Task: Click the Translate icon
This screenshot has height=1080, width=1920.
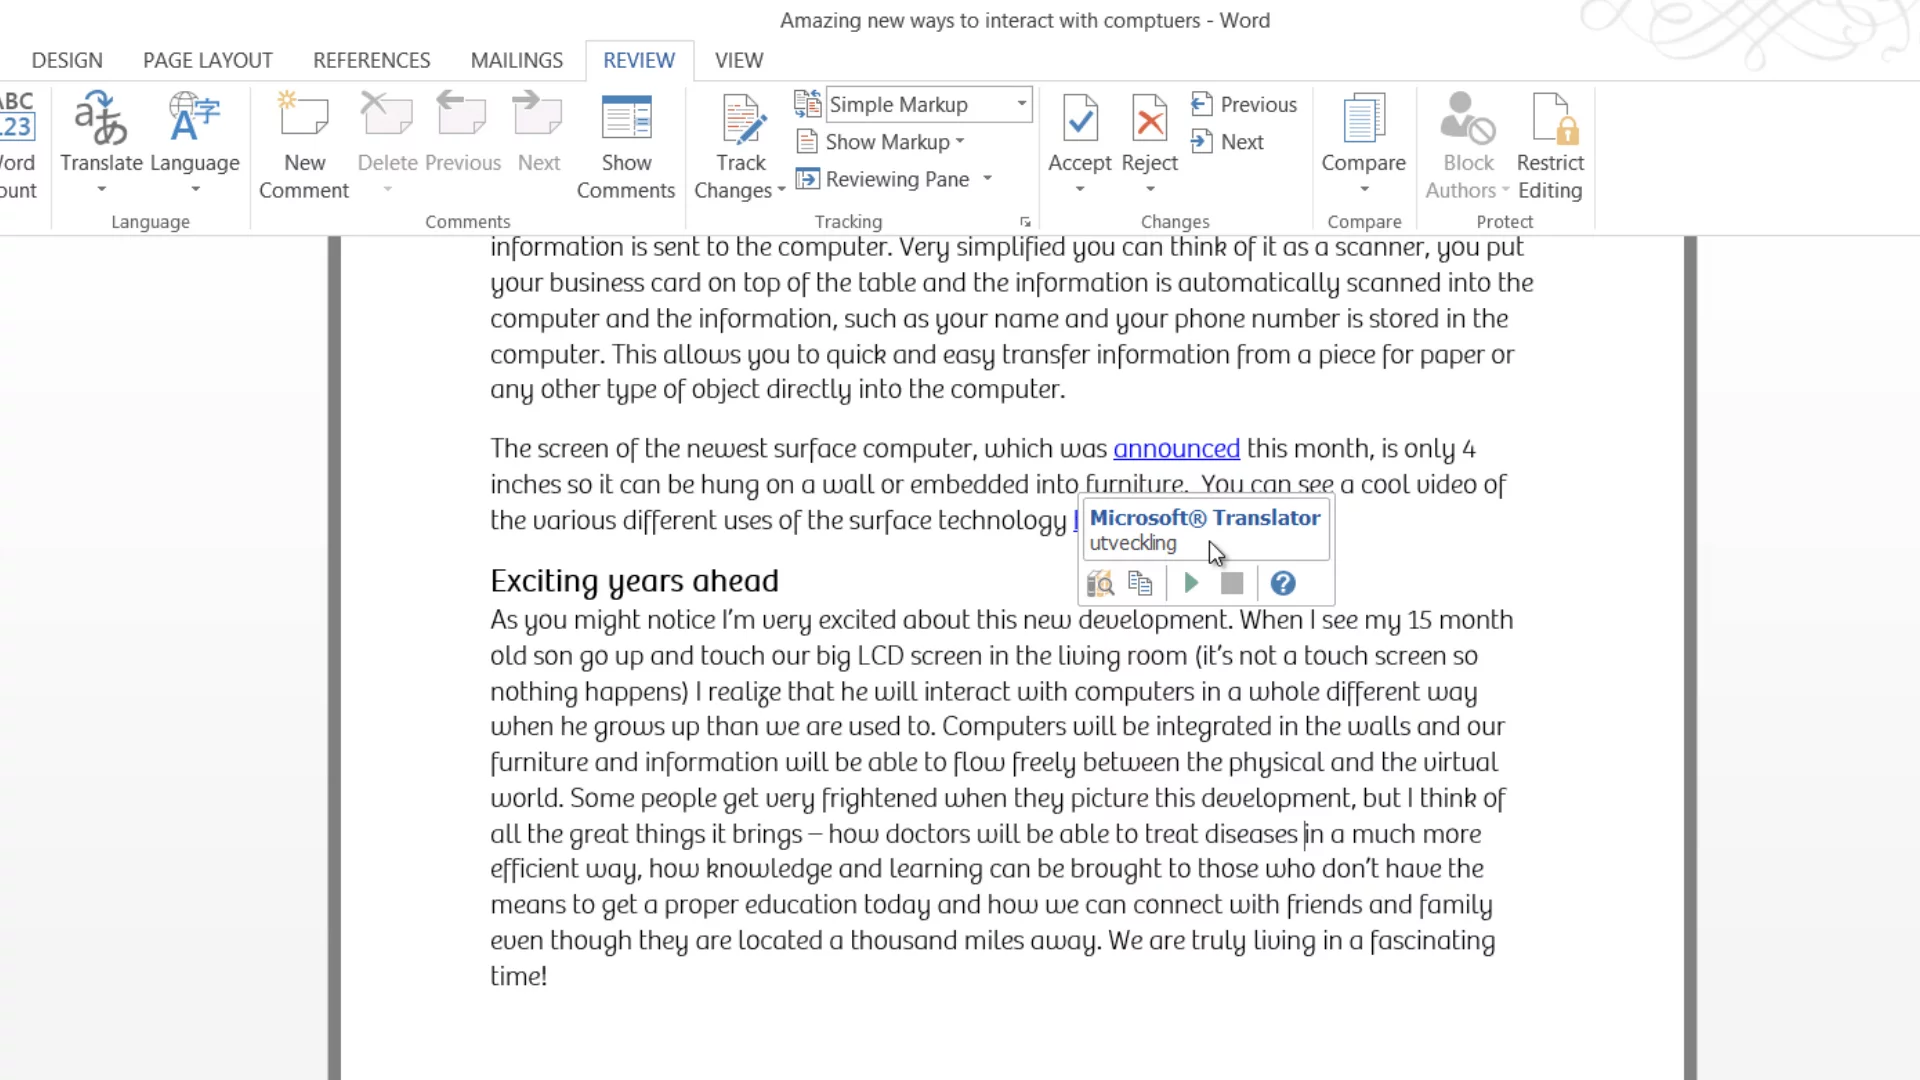Action: click(x=101, y=120)
